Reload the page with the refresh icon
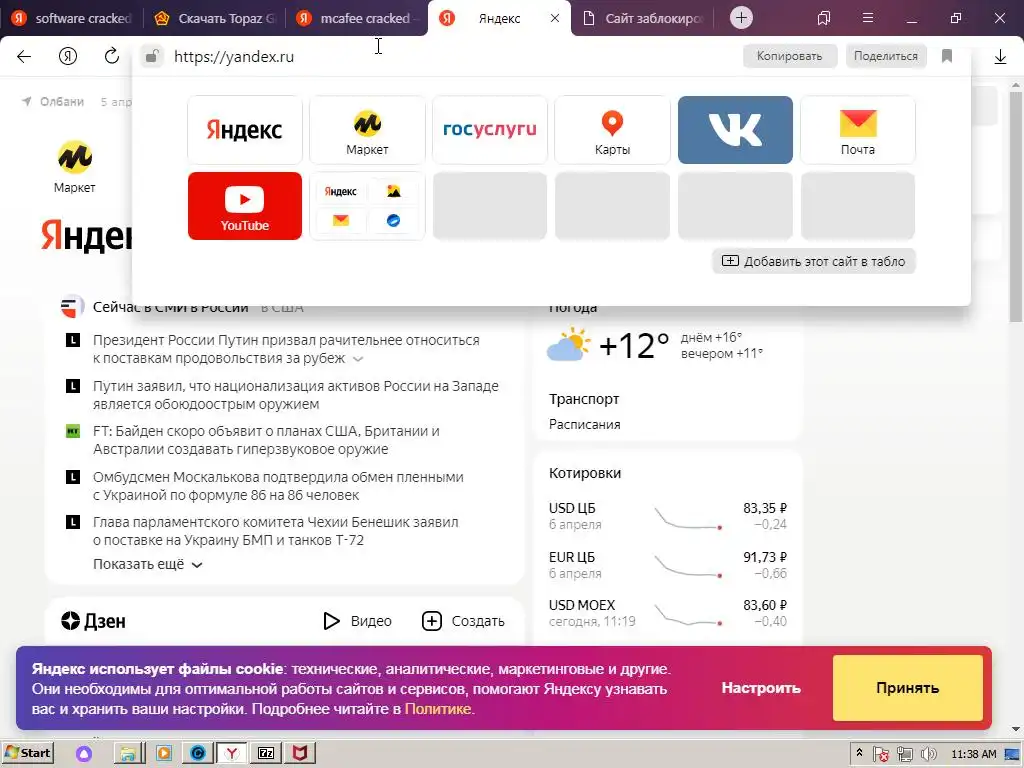 click(112, 56)
